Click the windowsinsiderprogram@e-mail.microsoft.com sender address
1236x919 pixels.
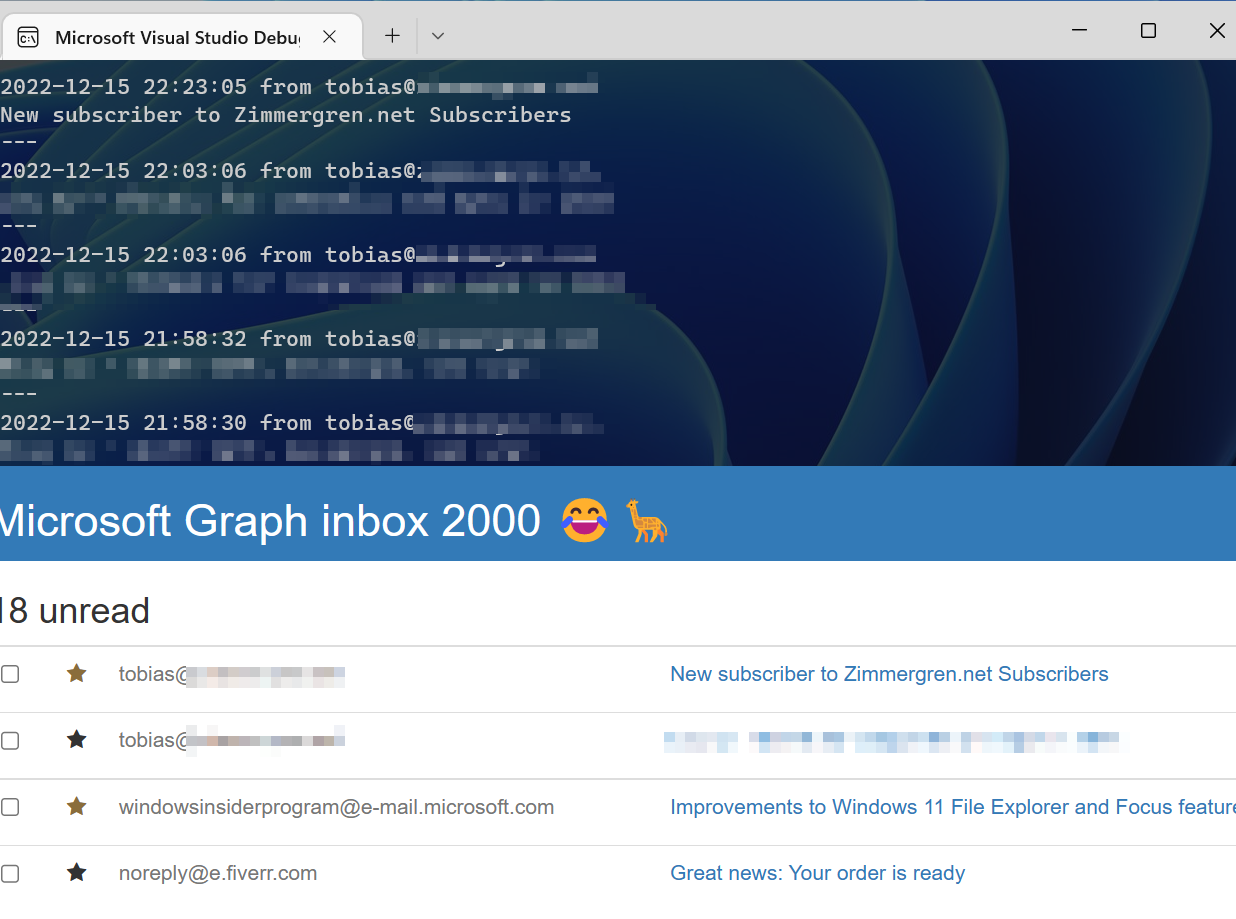[x=337, y=807]
